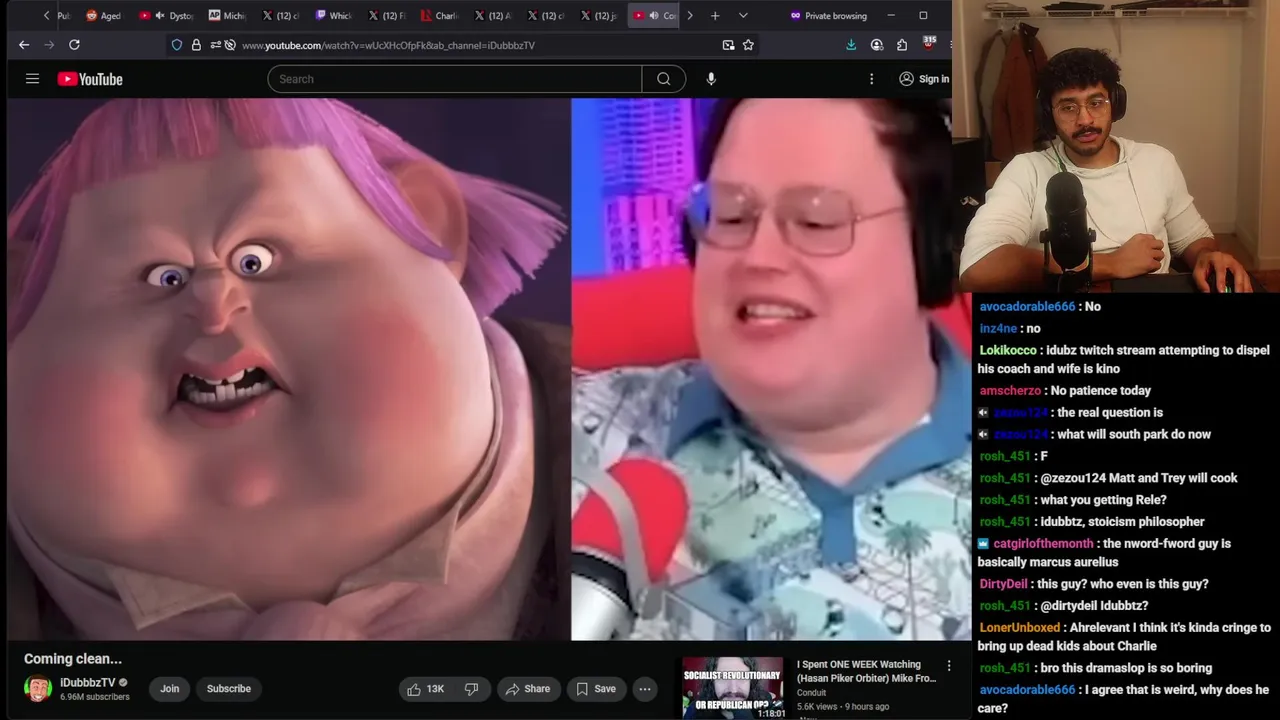
Task: Like the video with 13K likes
Action: point(426,689)
